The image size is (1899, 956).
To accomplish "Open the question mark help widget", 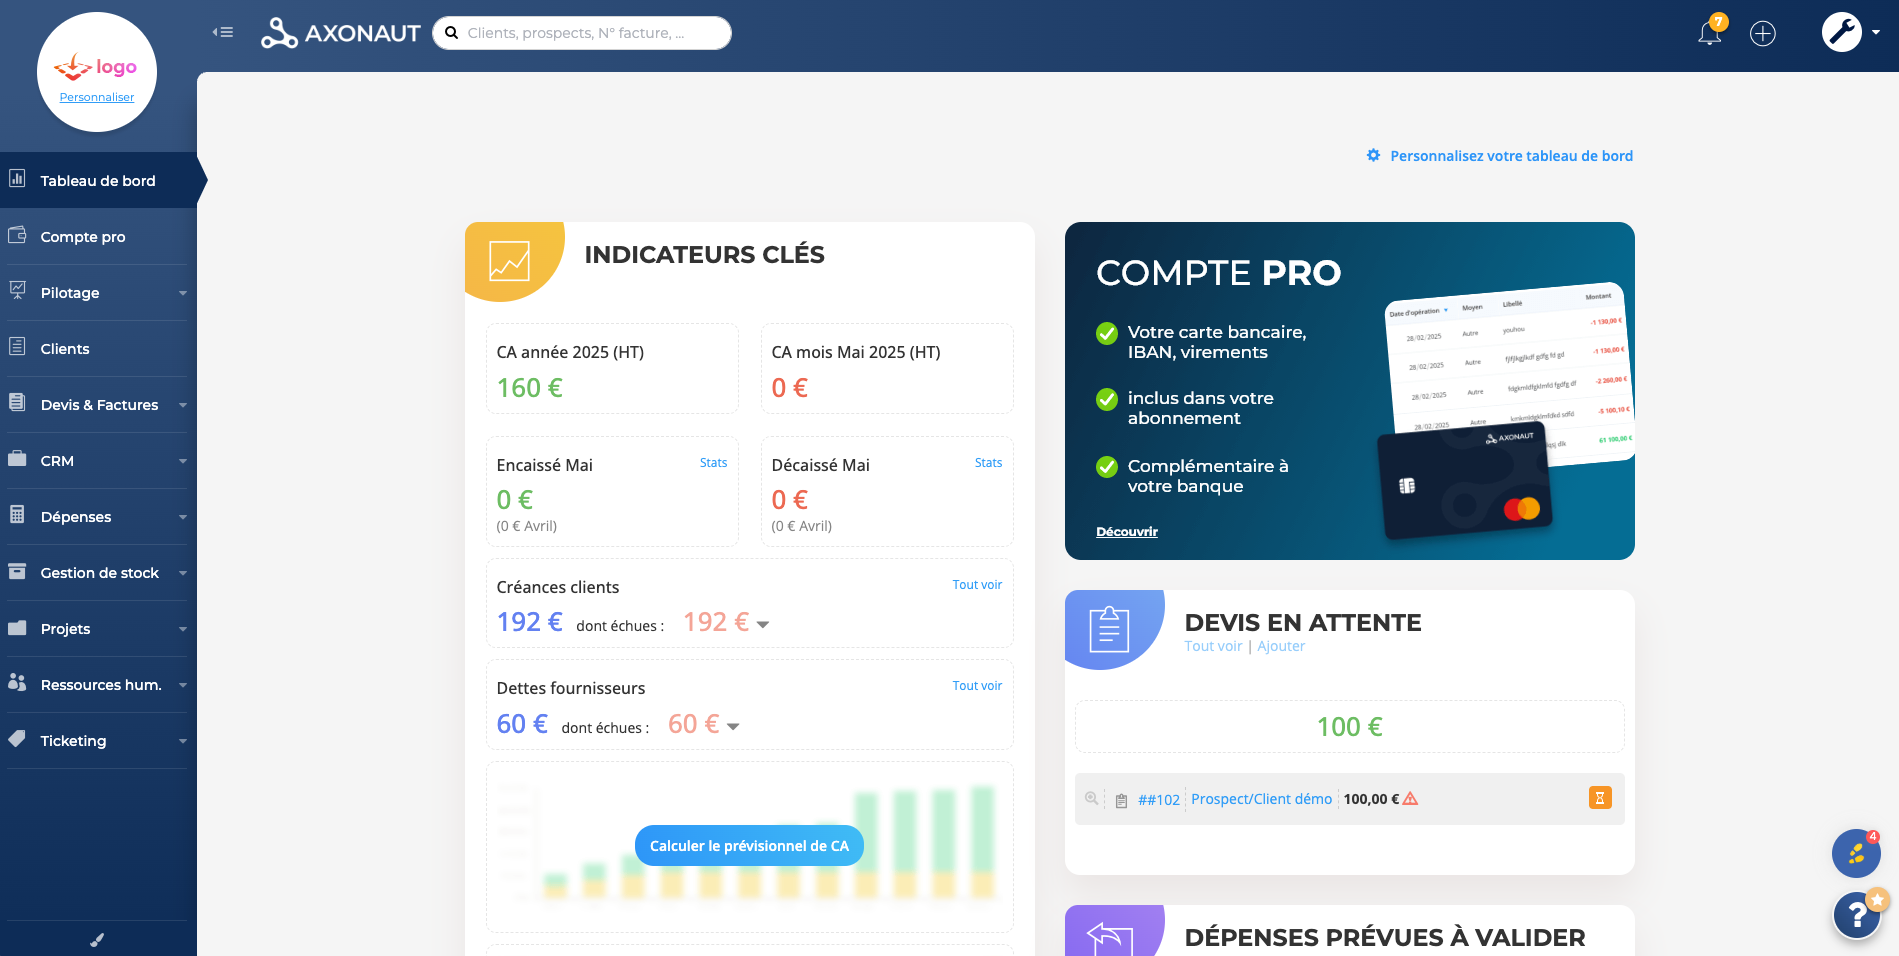I will [x=1857, y=914].
